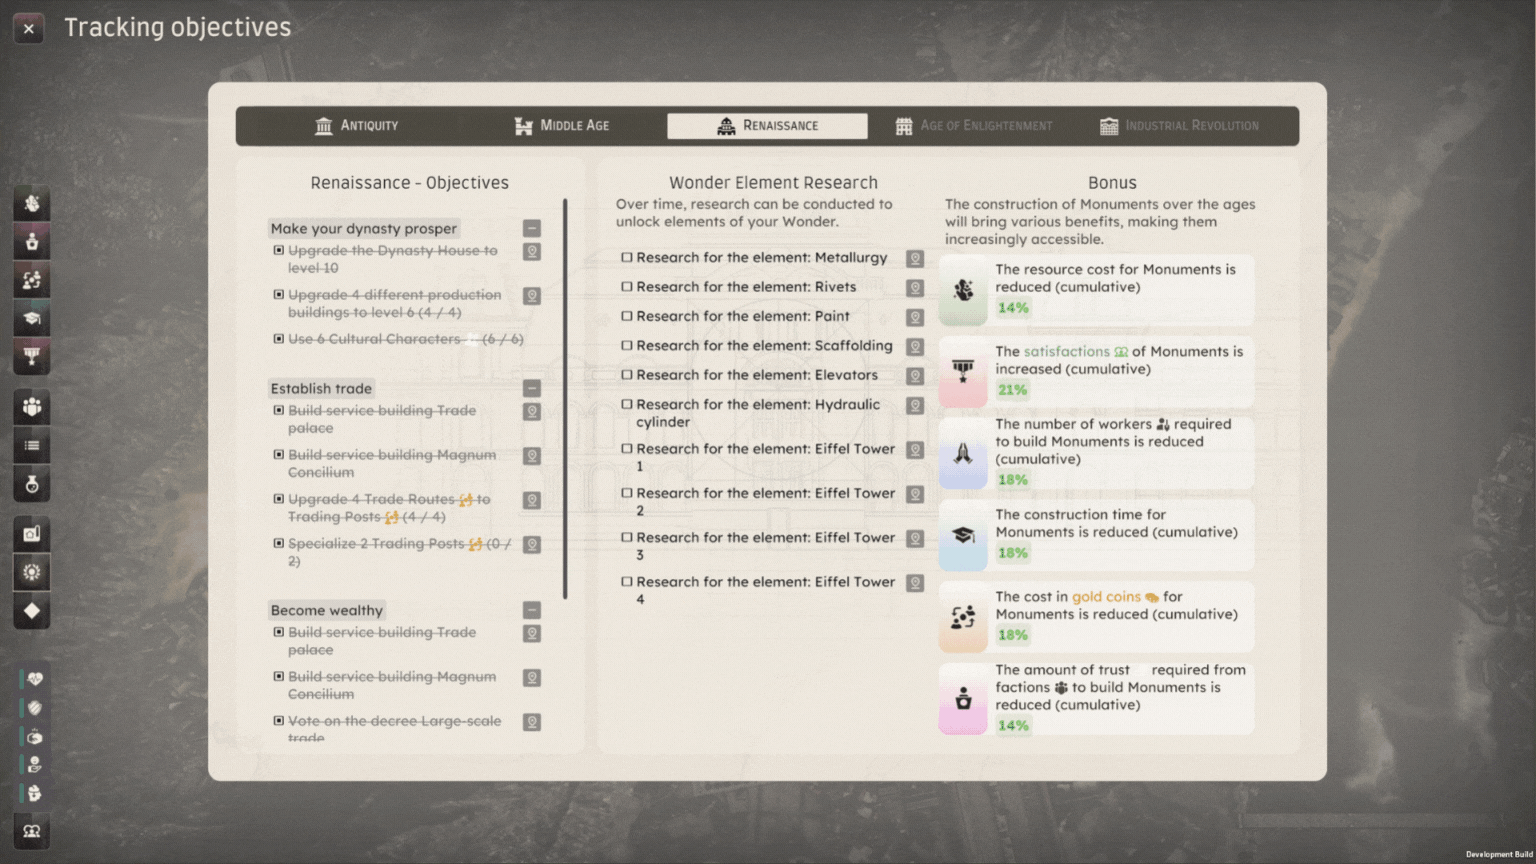Collapse the Make your dynasty prosper section

532,229
